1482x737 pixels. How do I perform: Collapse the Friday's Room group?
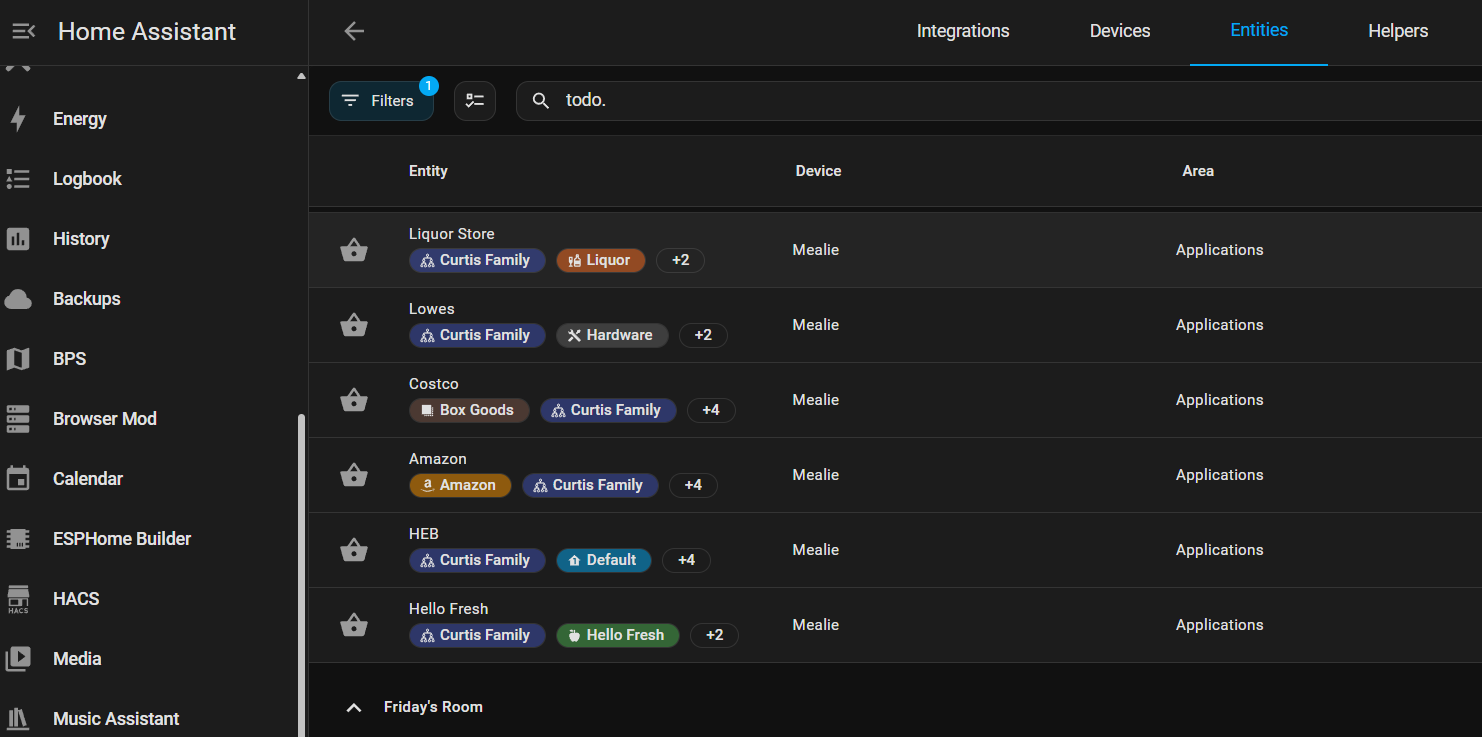point(353,707)
